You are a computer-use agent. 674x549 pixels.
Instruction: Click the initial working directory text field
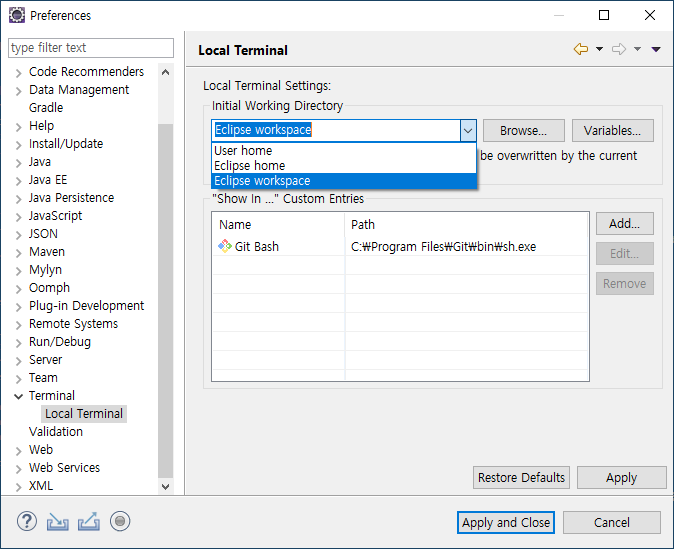click(336, 130)
